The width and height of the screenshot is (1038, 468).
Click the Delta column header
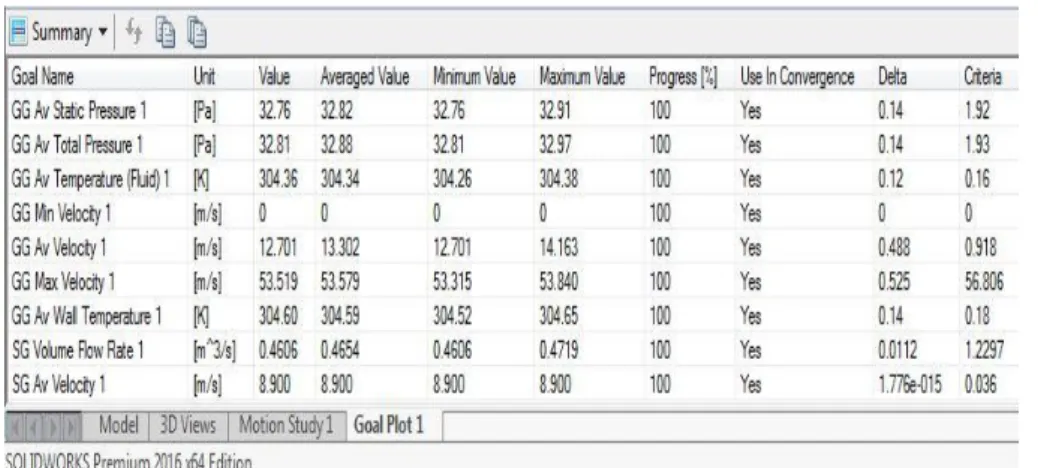[x=892, y=79]
